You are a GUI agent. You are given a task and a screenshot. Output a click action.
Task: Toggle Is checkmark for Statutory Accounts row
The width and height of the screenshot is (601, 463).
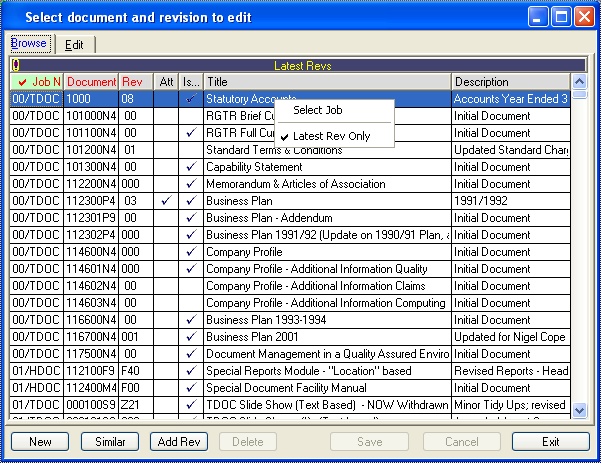coord(191,99)
